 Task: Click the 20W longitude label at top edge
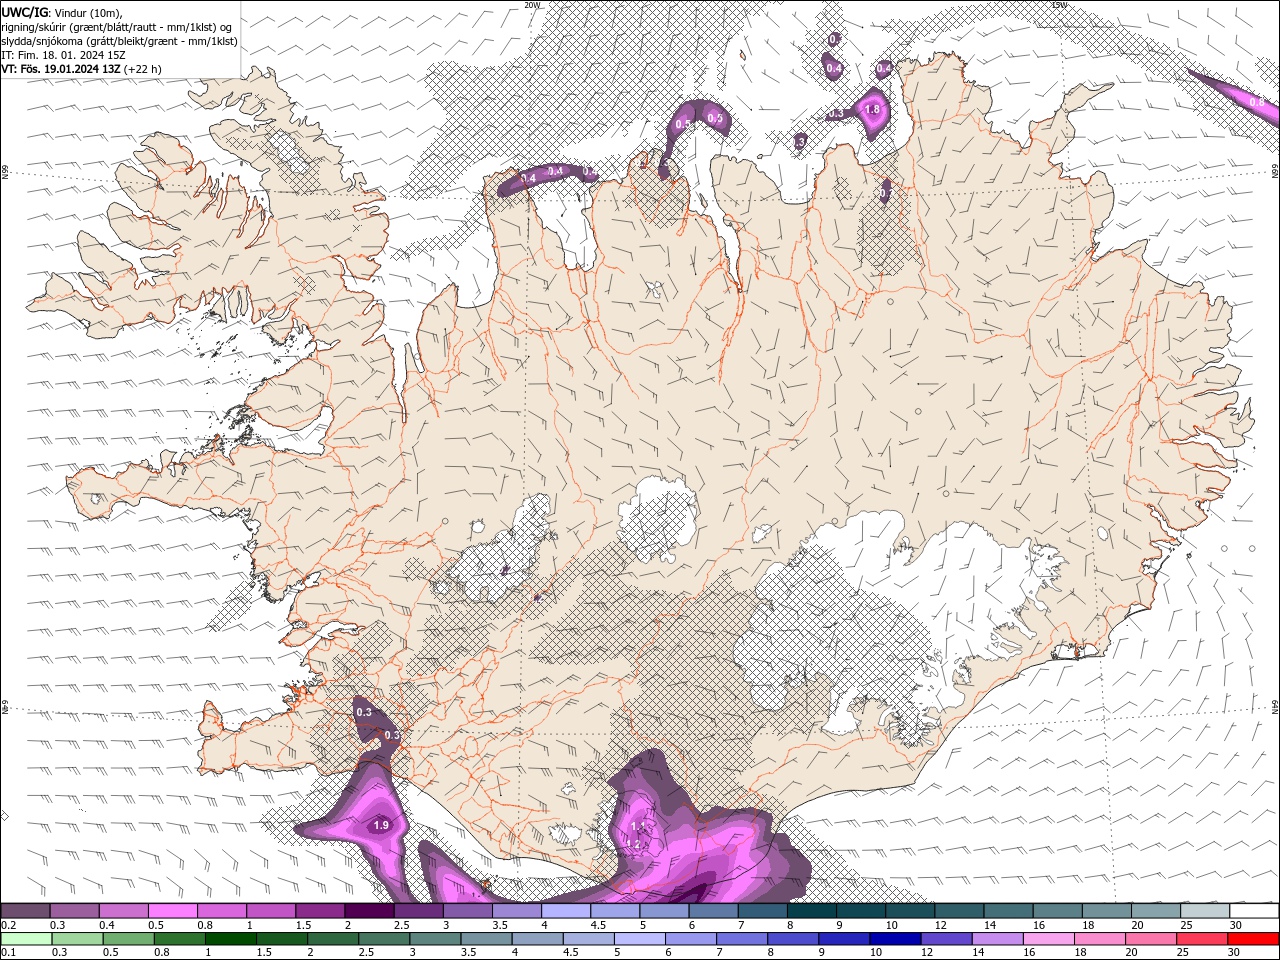coord(532,5)
